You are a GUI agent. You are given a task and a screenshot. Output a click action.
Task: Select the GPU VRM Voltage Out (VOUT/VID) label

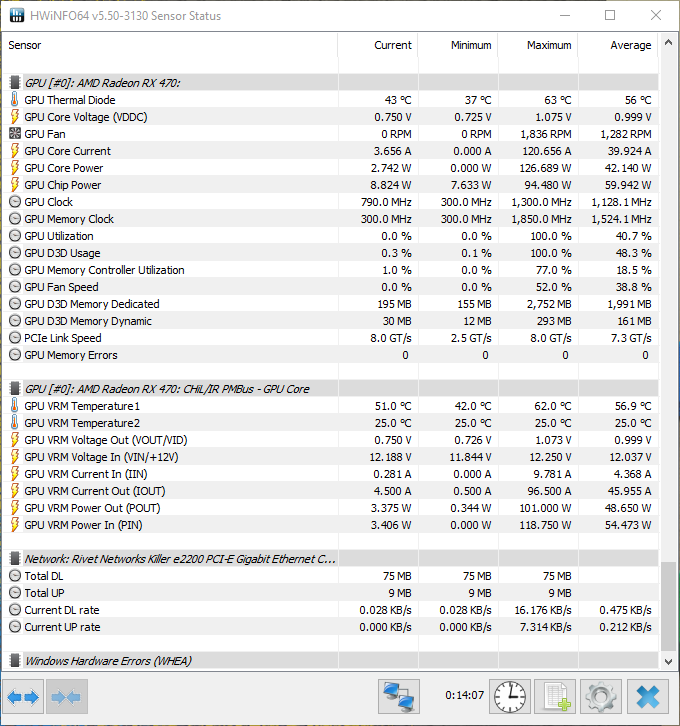[x=106, y=440]
